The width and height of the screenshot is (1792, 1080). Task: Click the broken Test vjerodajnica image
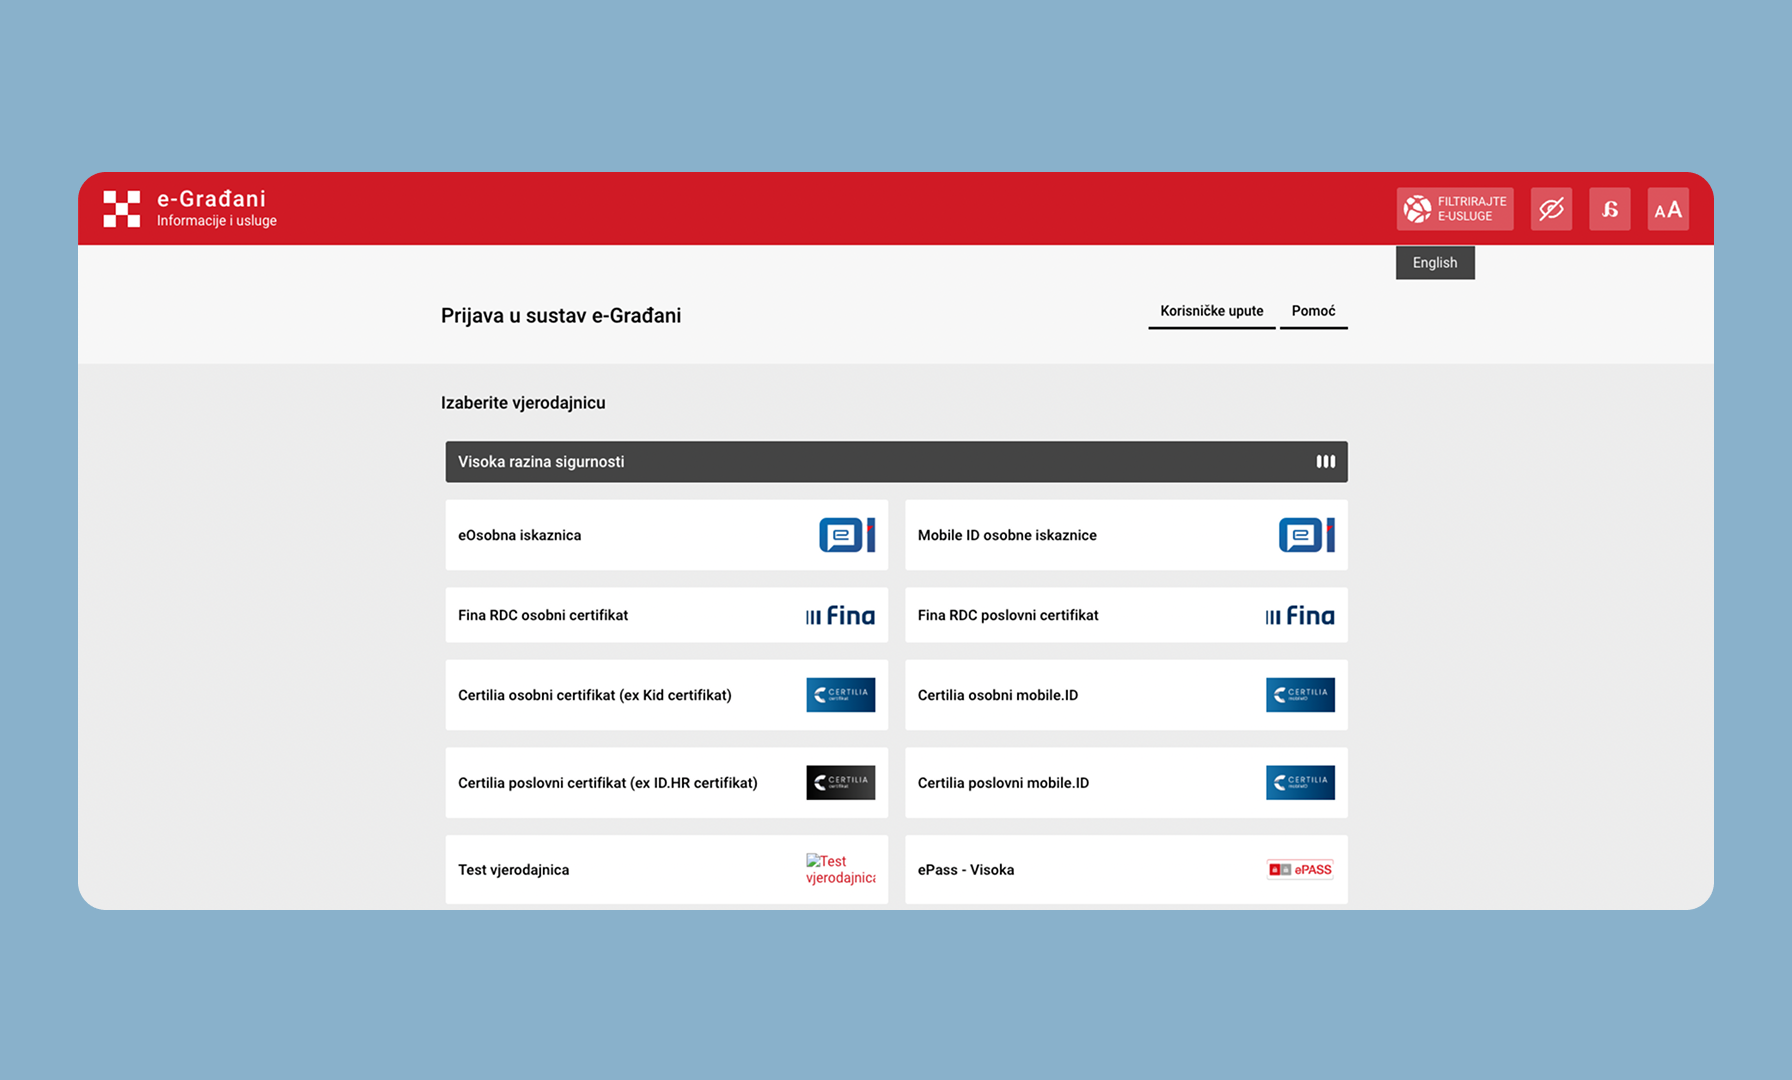pyautogui.click(x=840, y=869)
